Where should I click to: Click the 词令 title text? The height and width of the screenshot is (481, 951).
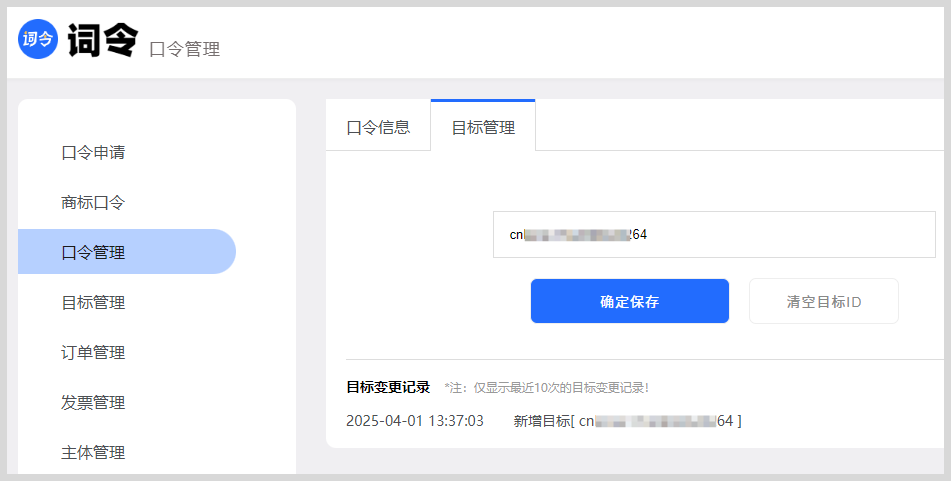click(102, 41)
